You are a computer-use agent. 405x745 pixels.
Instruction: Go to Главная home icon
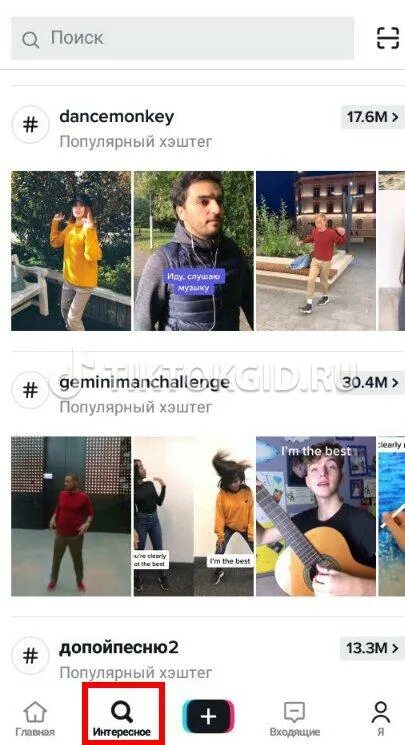tap(35, 719)
